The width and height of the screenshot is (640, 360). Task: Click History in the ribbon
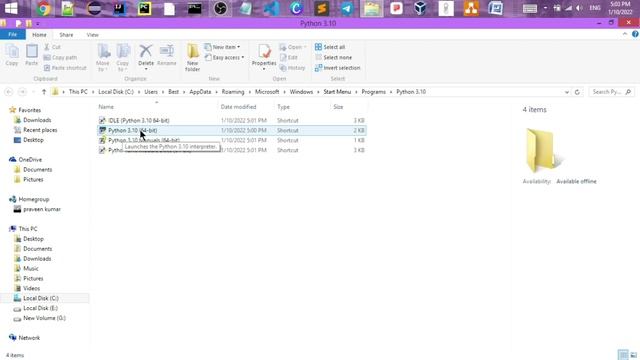coord(293,68)
